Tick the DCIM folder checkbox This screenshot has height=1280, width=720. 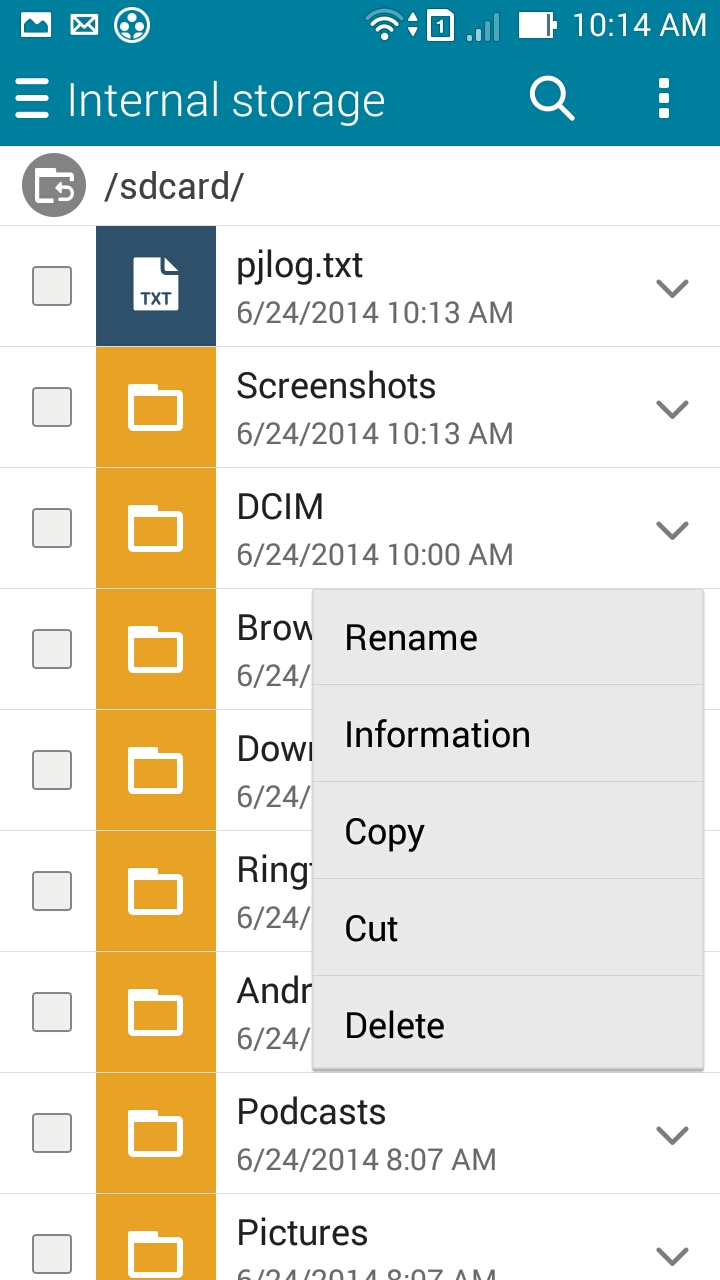point(52,528)
